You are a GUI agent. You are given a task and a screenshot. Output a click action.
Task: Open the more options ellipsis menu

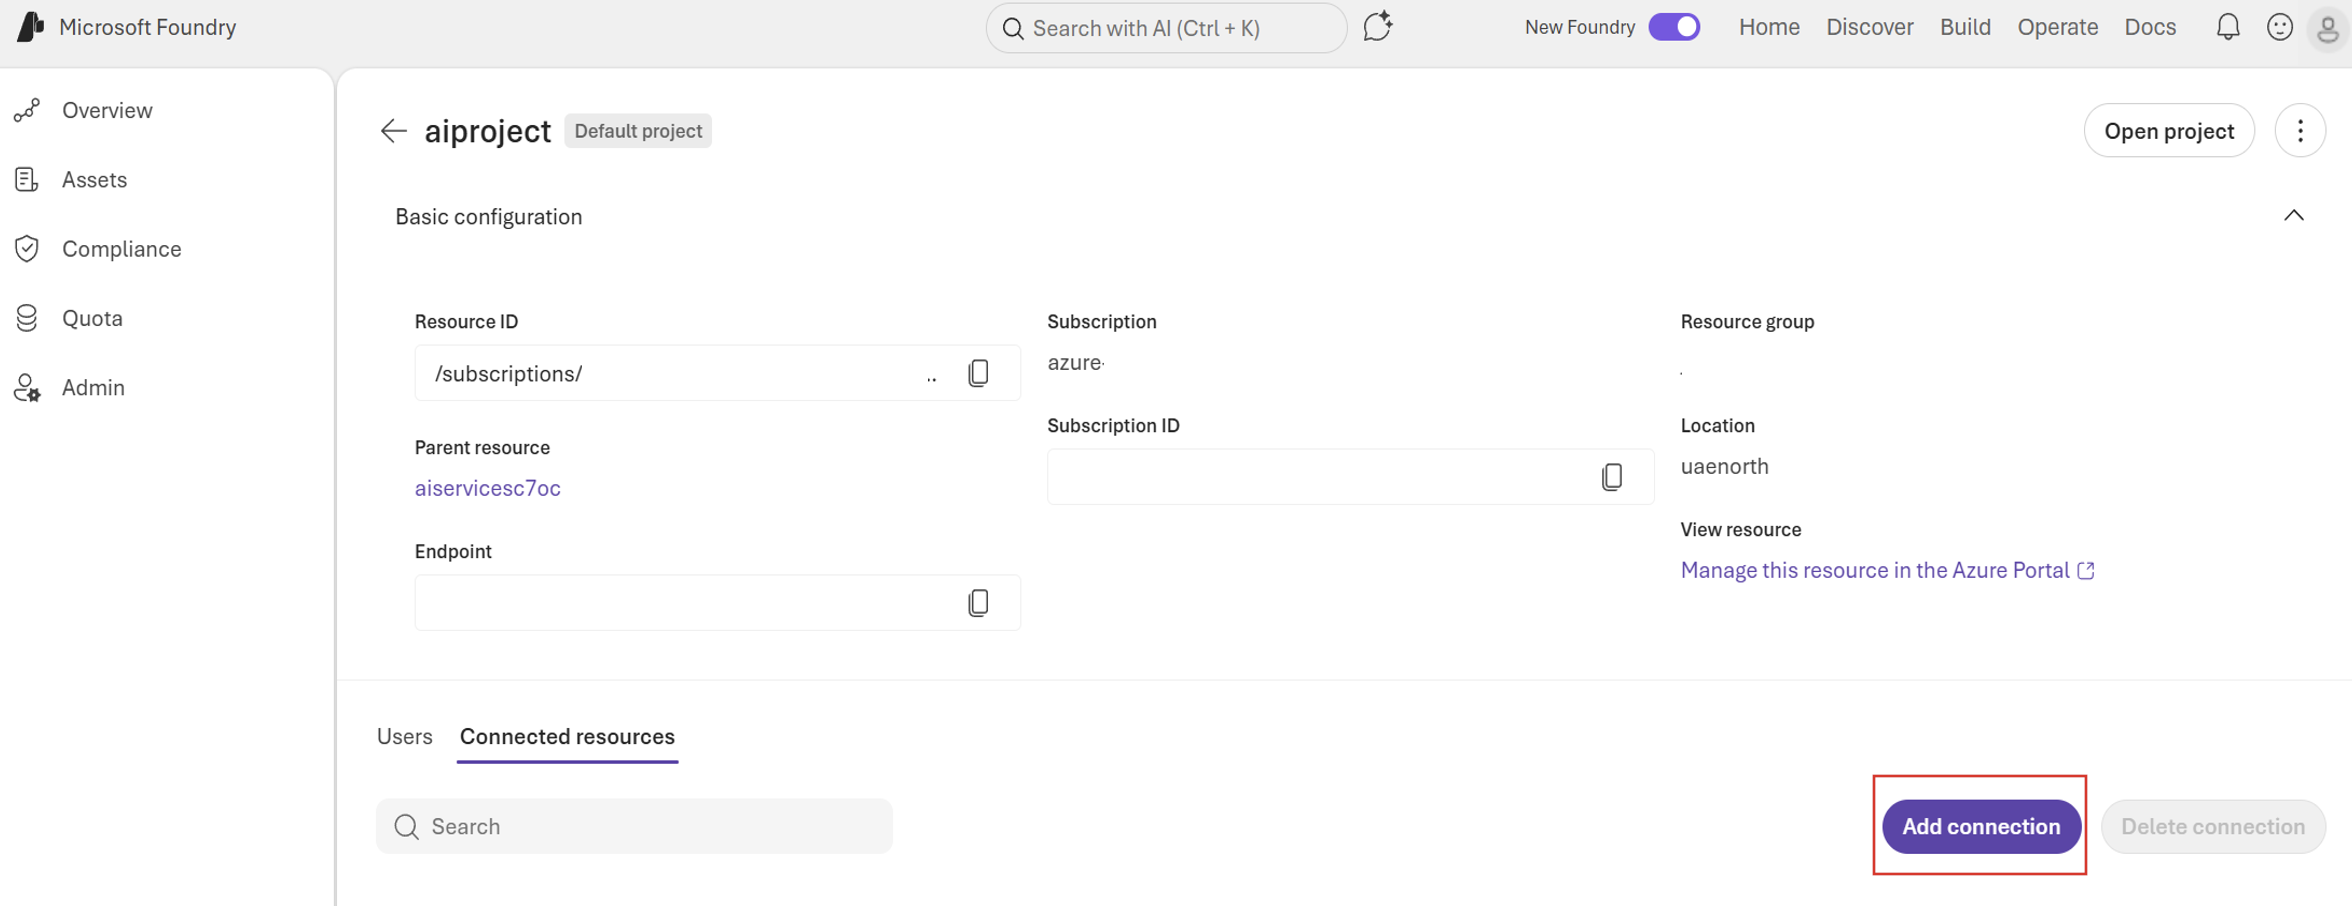coord(2300,131)
